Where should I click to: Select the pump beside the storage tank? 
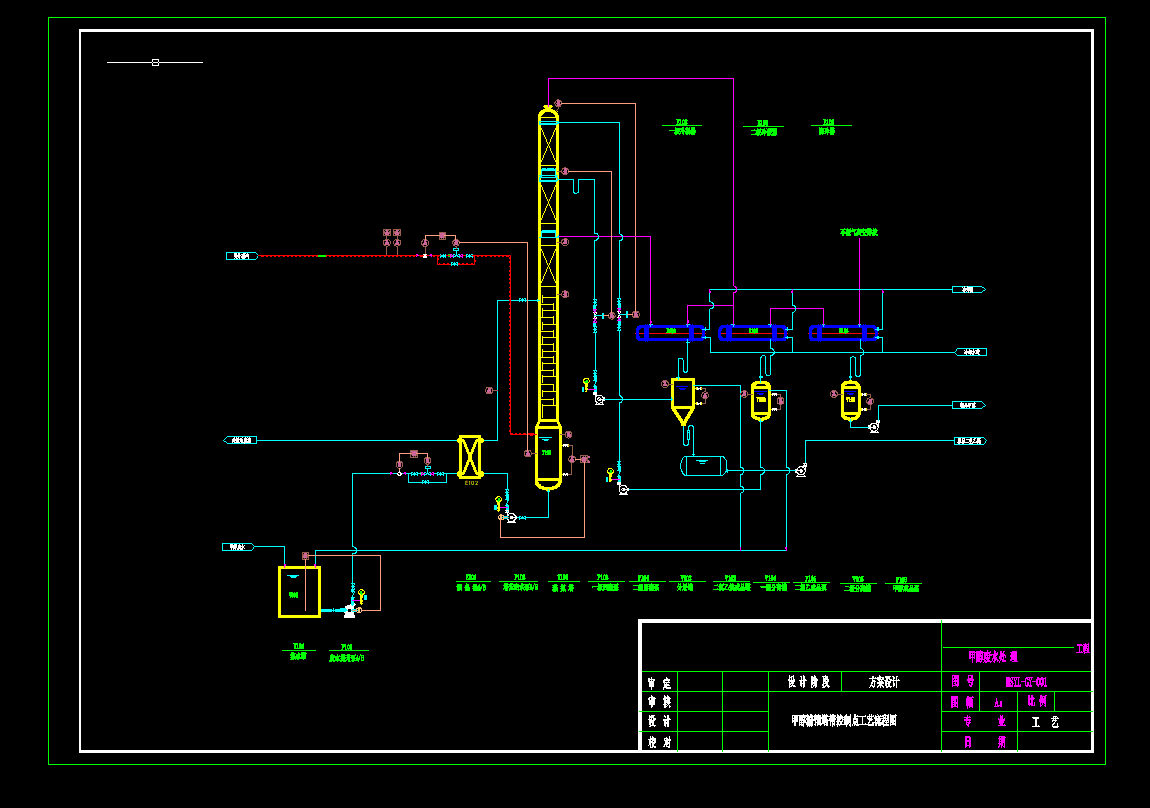(x=350, y=610)
